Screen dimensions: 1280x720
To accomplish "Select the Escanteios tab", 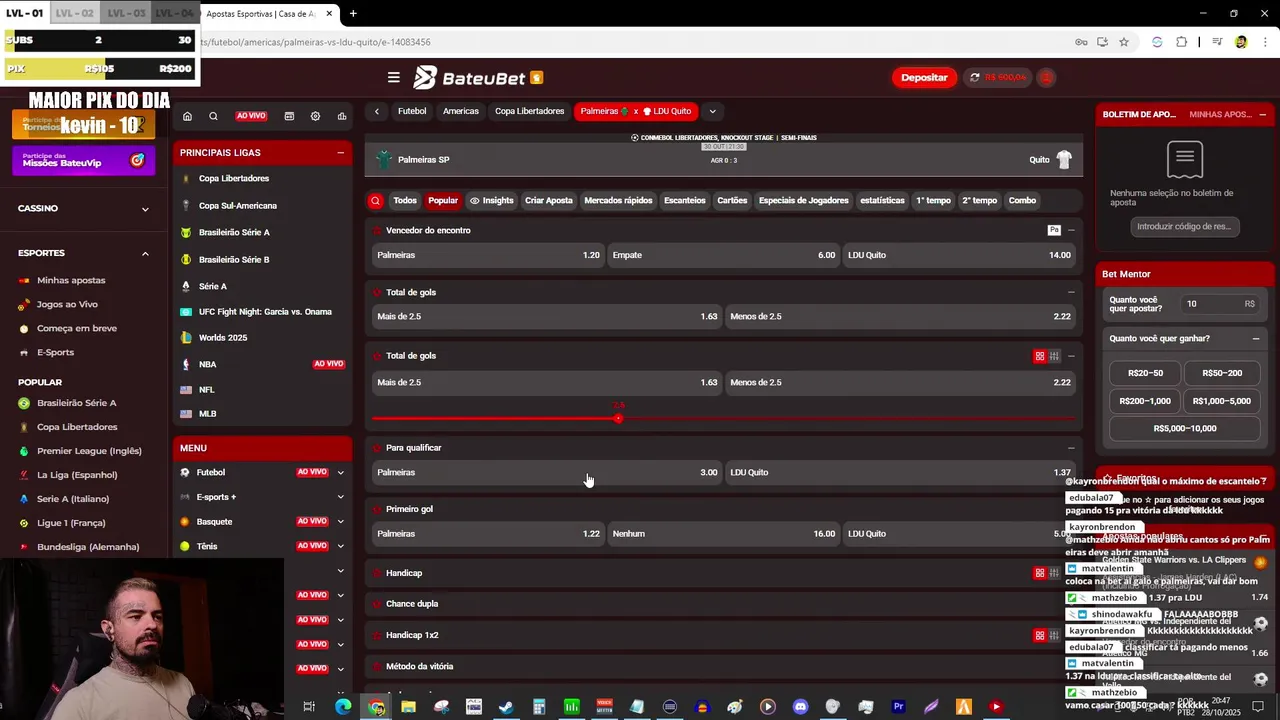I will click(x=685, y=200).
